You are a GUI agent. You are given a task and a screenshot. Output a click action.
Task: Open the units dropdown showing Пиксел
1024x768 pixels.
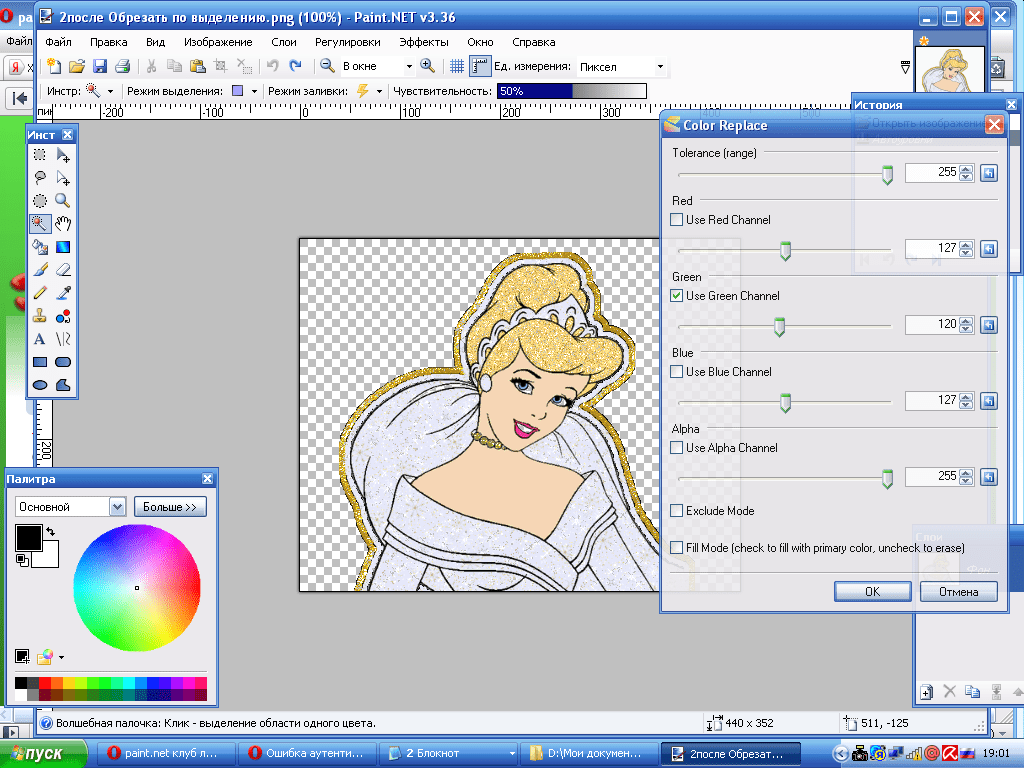660,67
